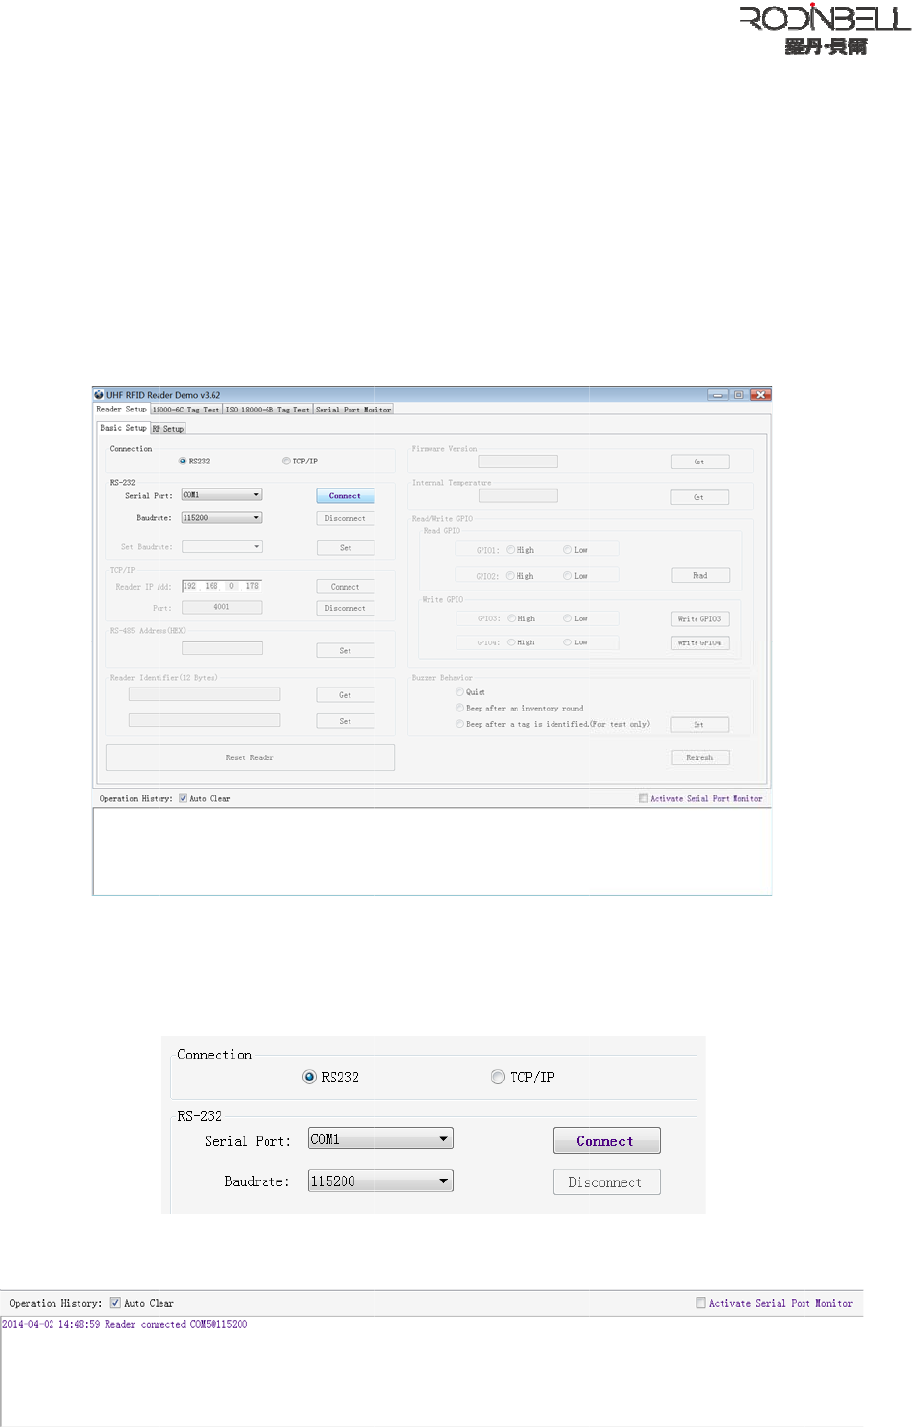The width and height of the screenshot is (913, 1427).
Task: Choose High for GPIO3
Action: [x=511, y=619]
